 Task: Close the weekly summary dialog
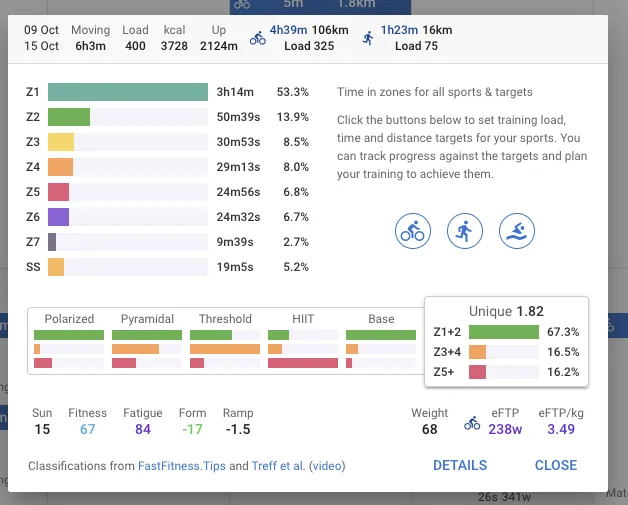pyautogui.click(x=555, y=465)
